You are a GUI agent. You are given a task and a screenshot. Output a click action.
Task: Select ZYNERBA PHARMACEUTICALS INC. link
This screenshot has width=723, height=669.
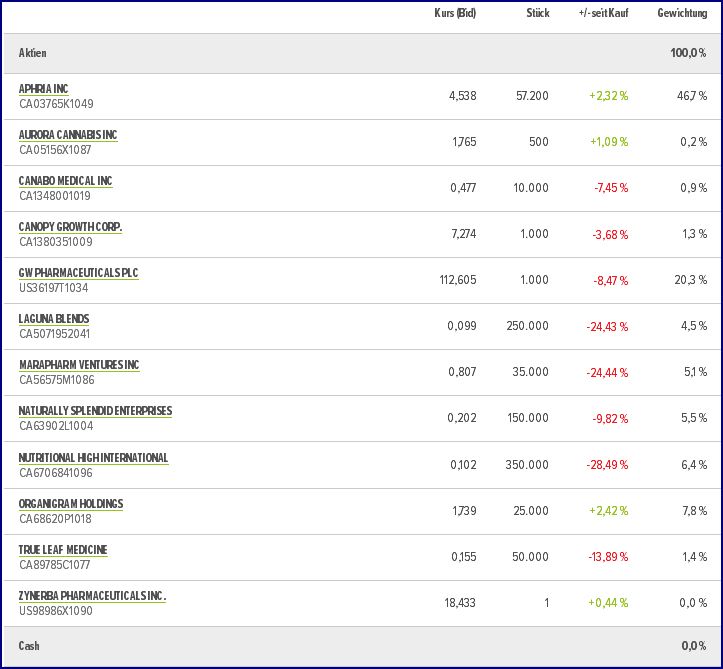point(92,596)
